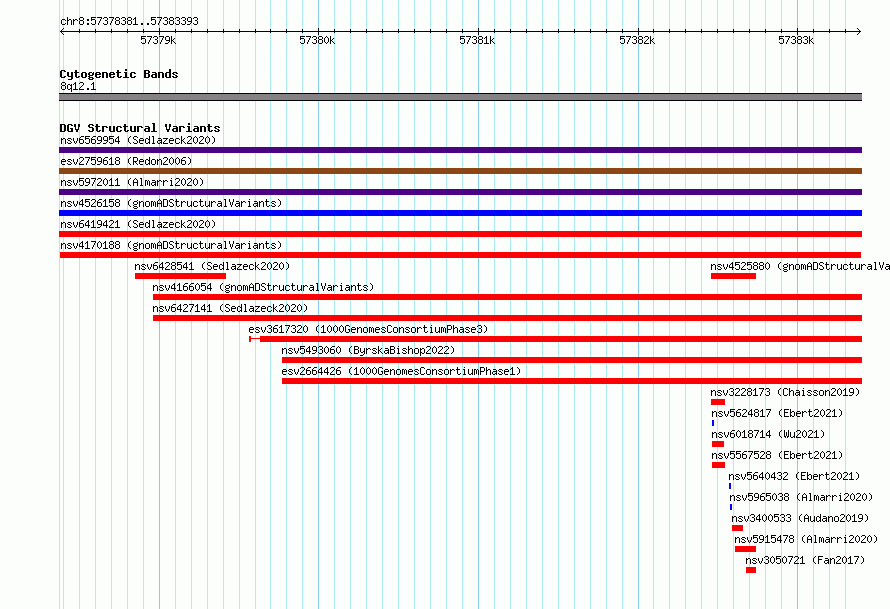The width and height of the screenshot is (890, 609).
Task: Click the red bar of nsv4170188
Action: (x=460, y=255)
